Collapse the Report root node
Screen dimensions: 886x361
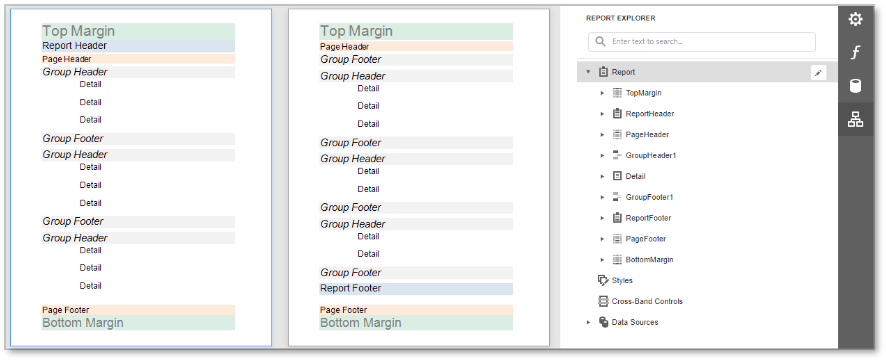[x=588, y=72]
